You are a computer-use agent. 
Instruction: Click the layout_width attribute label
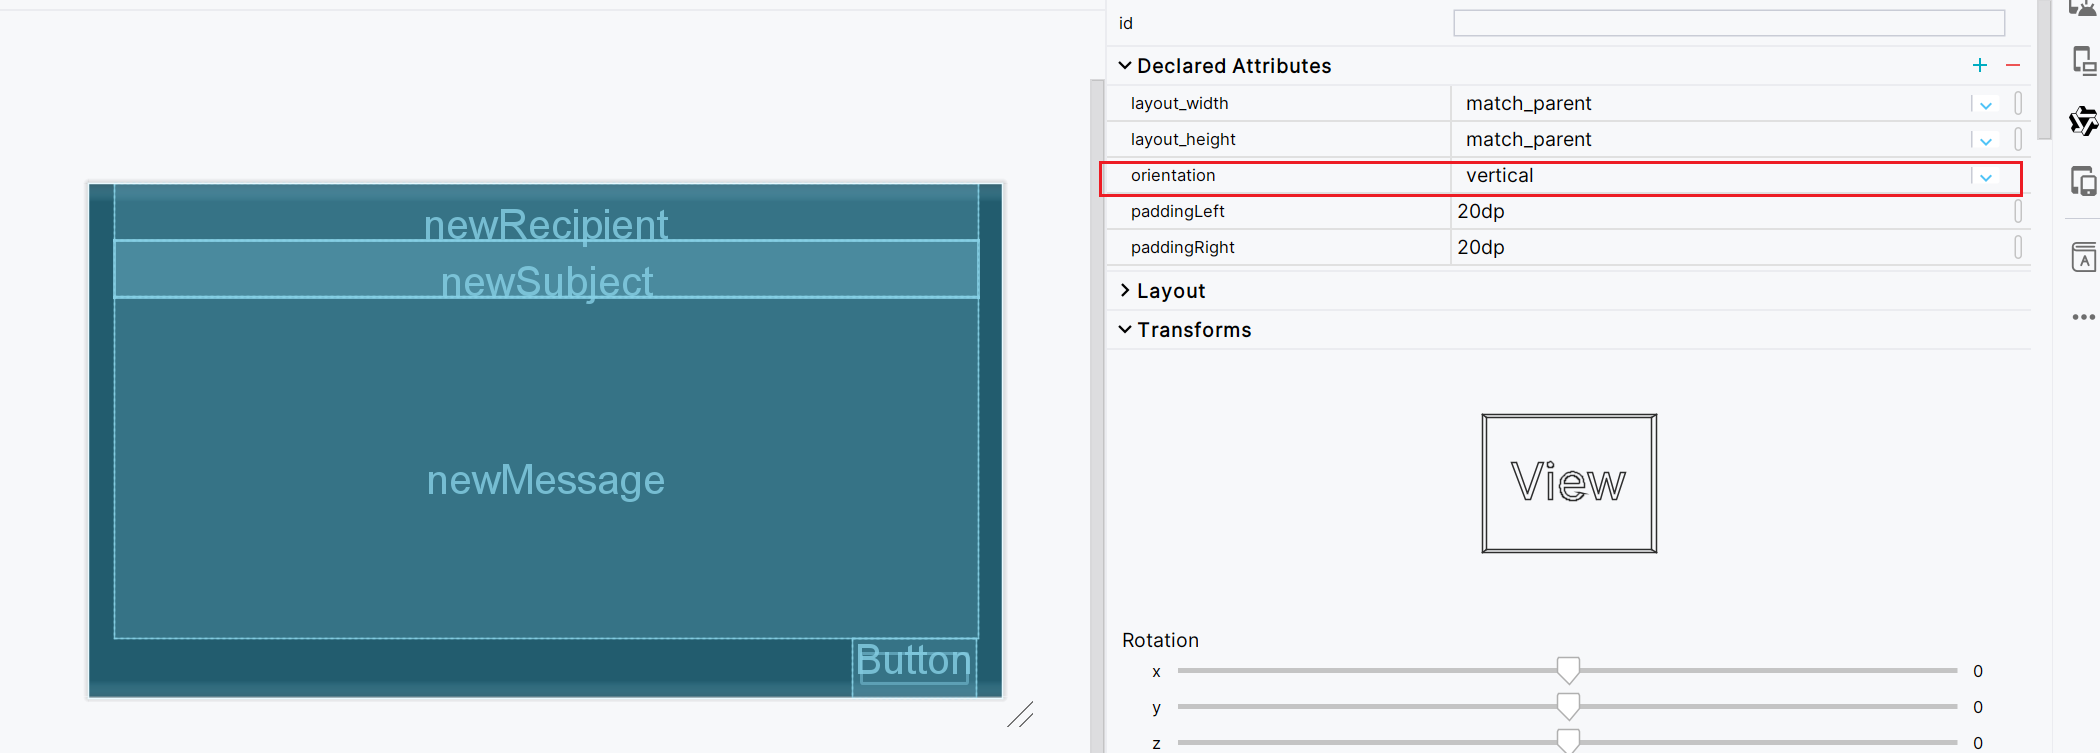click(x=1179, y=103)
